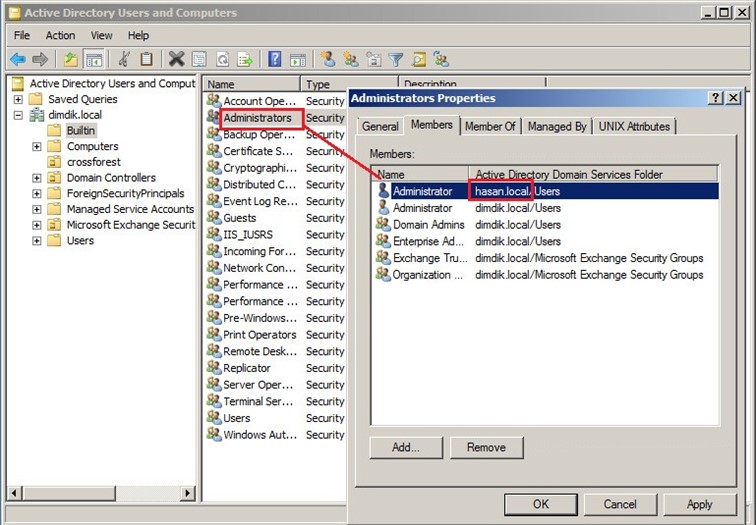Open the View menu
This screenshot has width=756, height=525.
click(102, 35)
